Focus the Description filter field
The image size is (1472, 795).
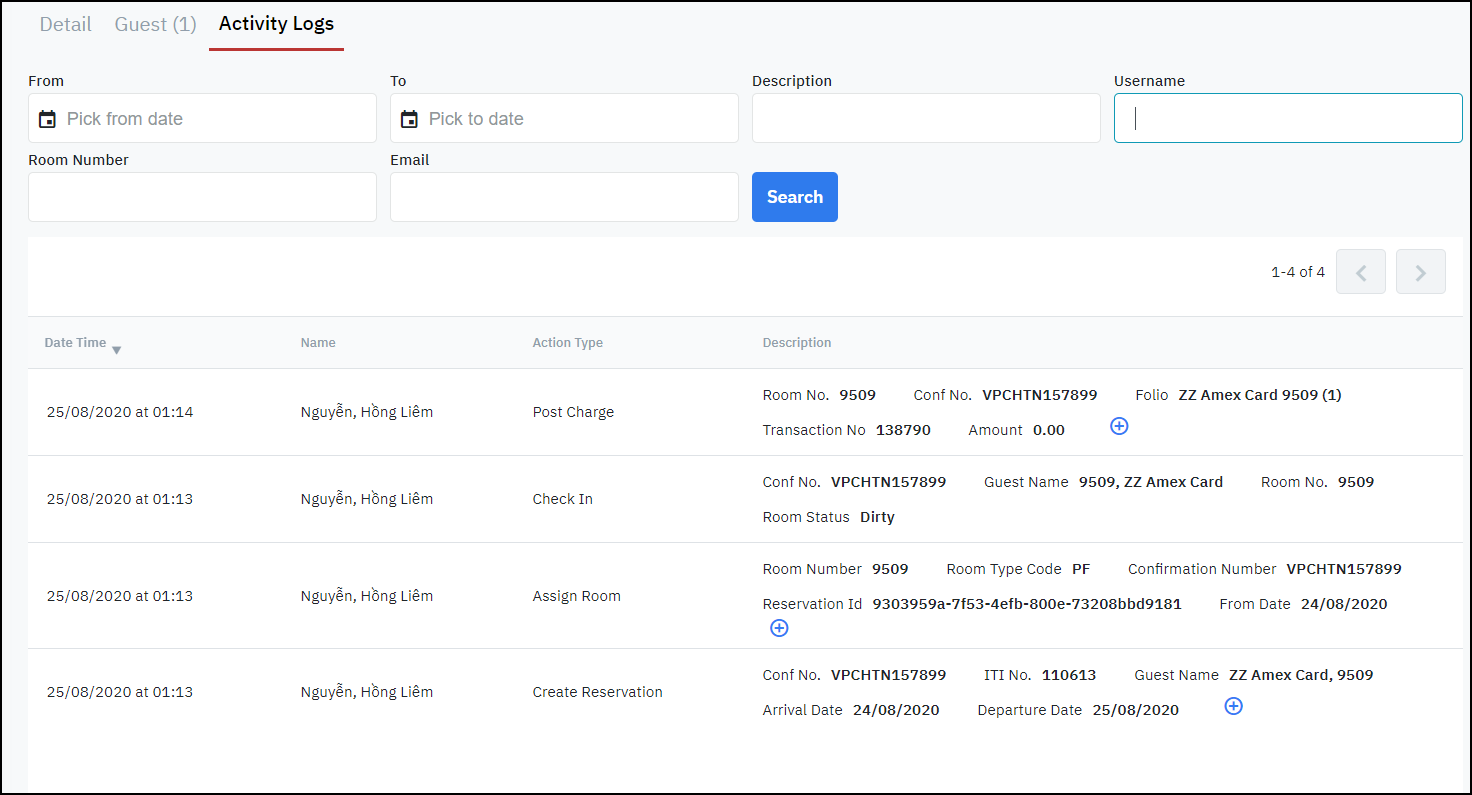tap(925, 119)
